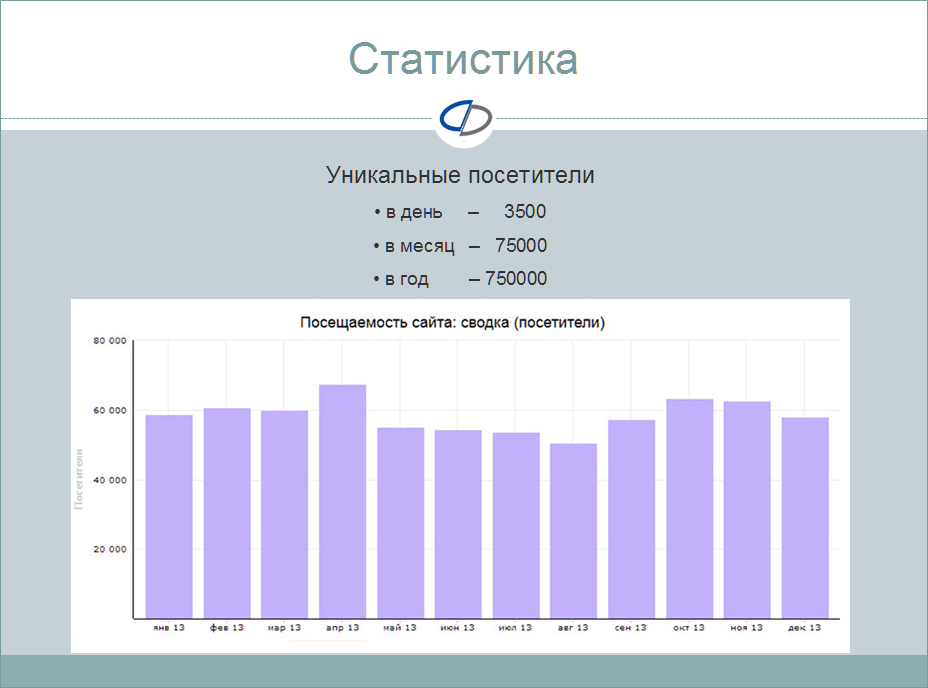Screen dimensions: 928x688
Task: Click the blue circular logo icon
Action: (464, 119)
